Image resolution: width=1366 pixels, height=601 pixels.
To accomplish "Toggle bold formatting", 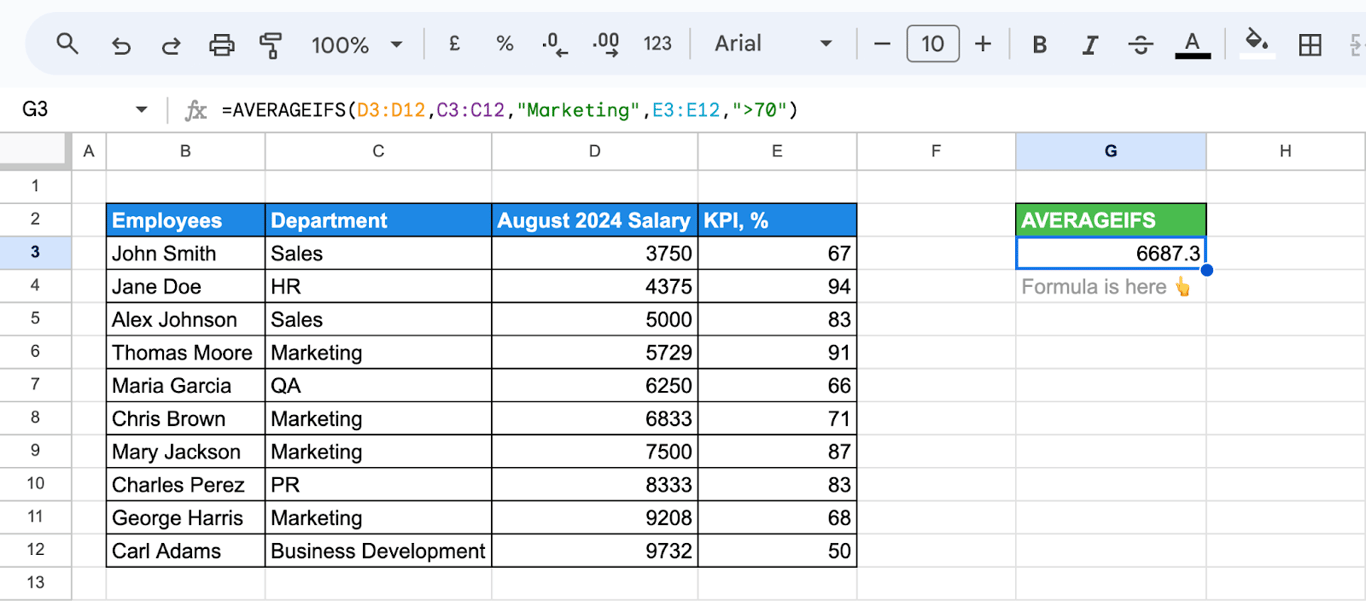I will [x=1040, y=44].
